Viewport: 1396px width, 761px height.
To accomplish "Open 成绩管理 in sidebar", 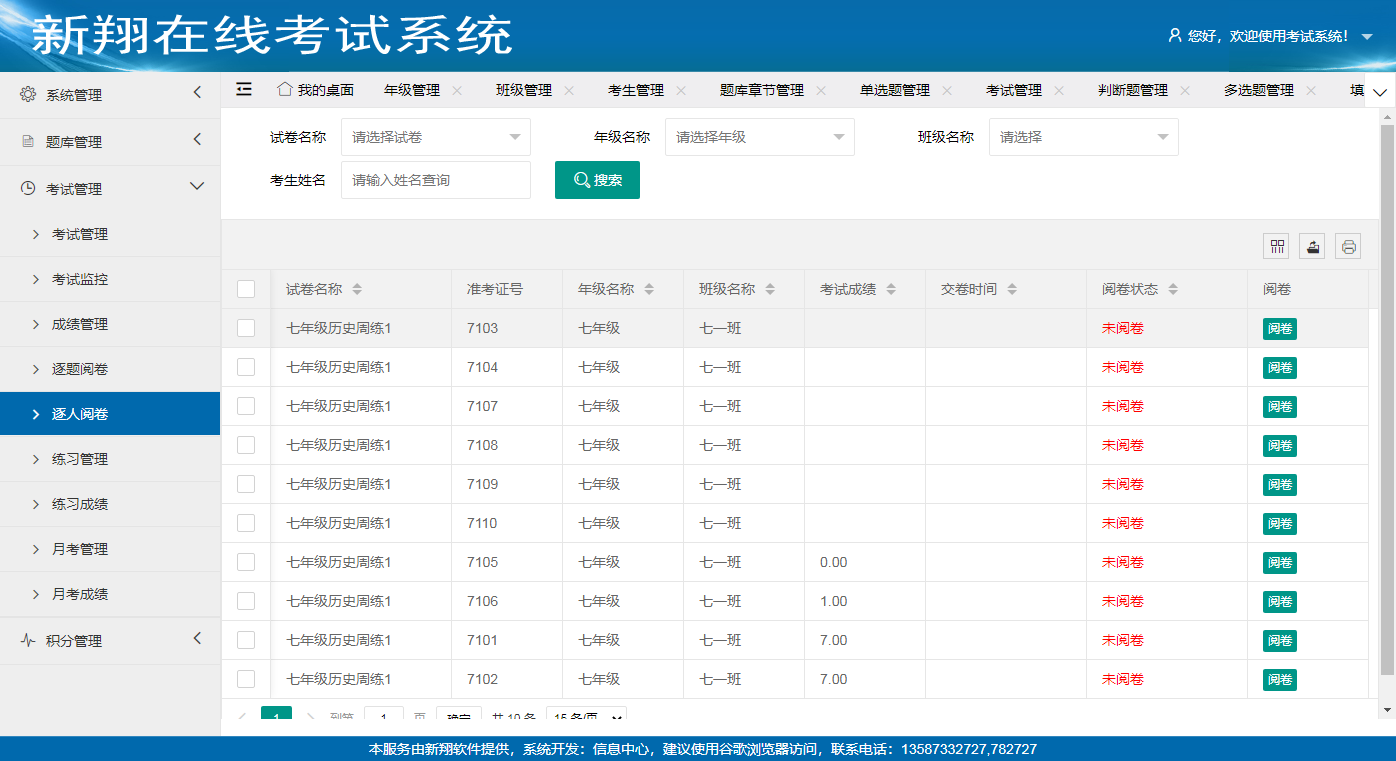I will point(80,324).
